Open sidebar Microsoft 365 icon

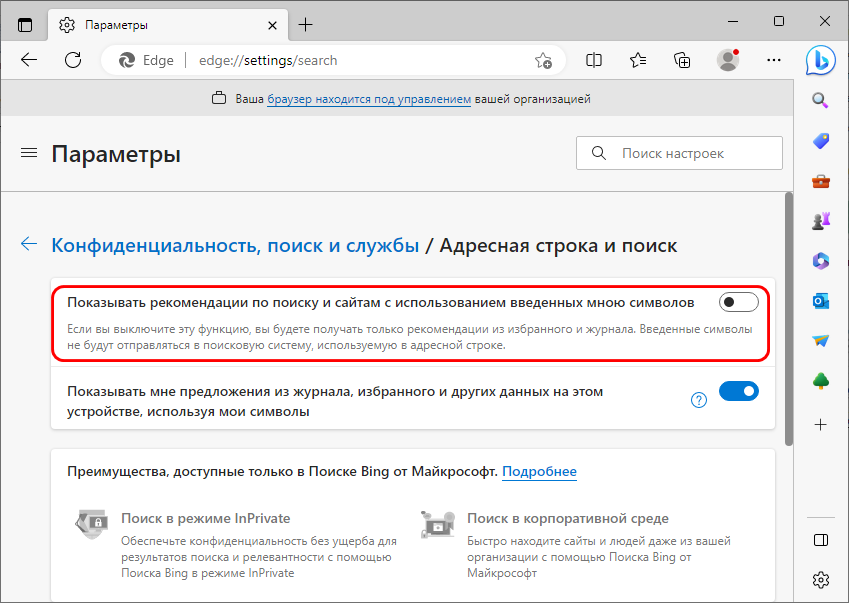[821, 261]
